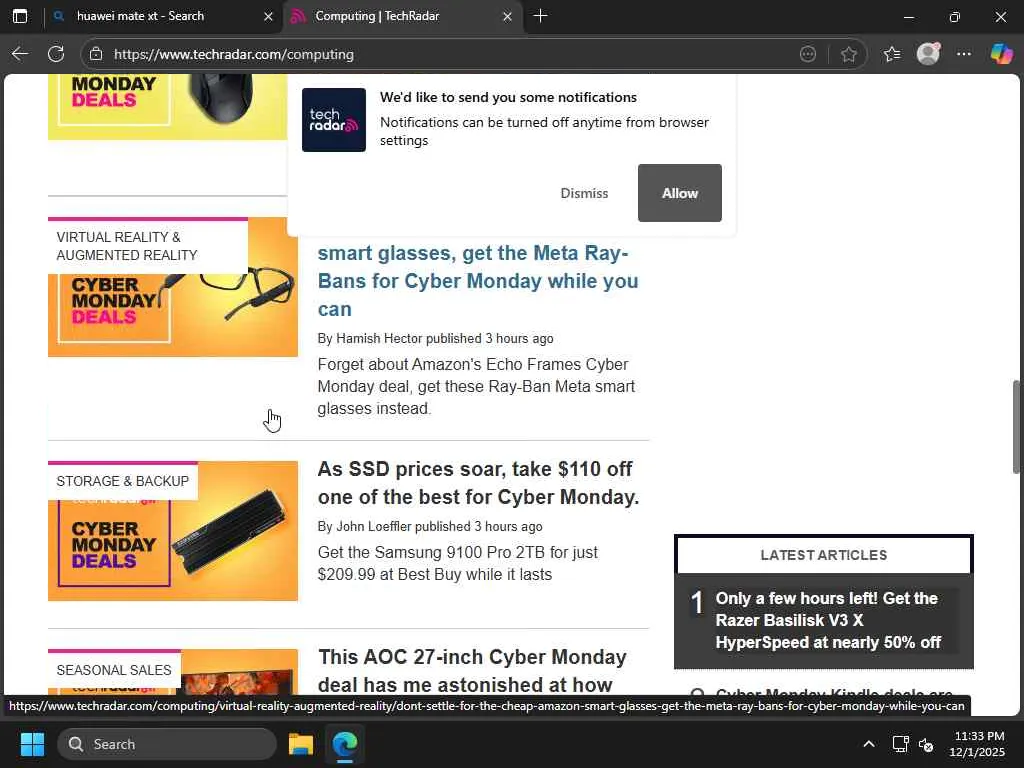The image size is (1024, 768).
Task: Click the taskbar Search box
Action: pos(167,744)
